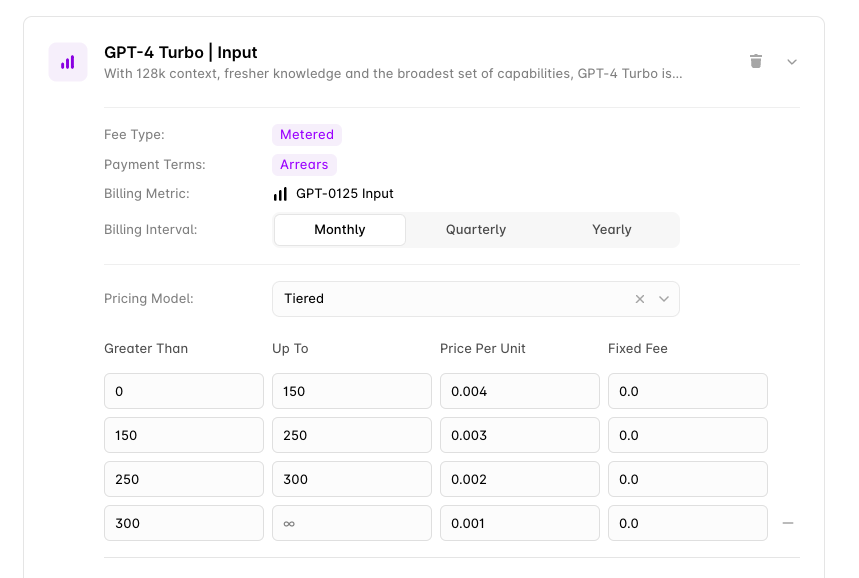
Task: Collapse the GPT-4 Turbo card with the chevron
Action: 792,62
